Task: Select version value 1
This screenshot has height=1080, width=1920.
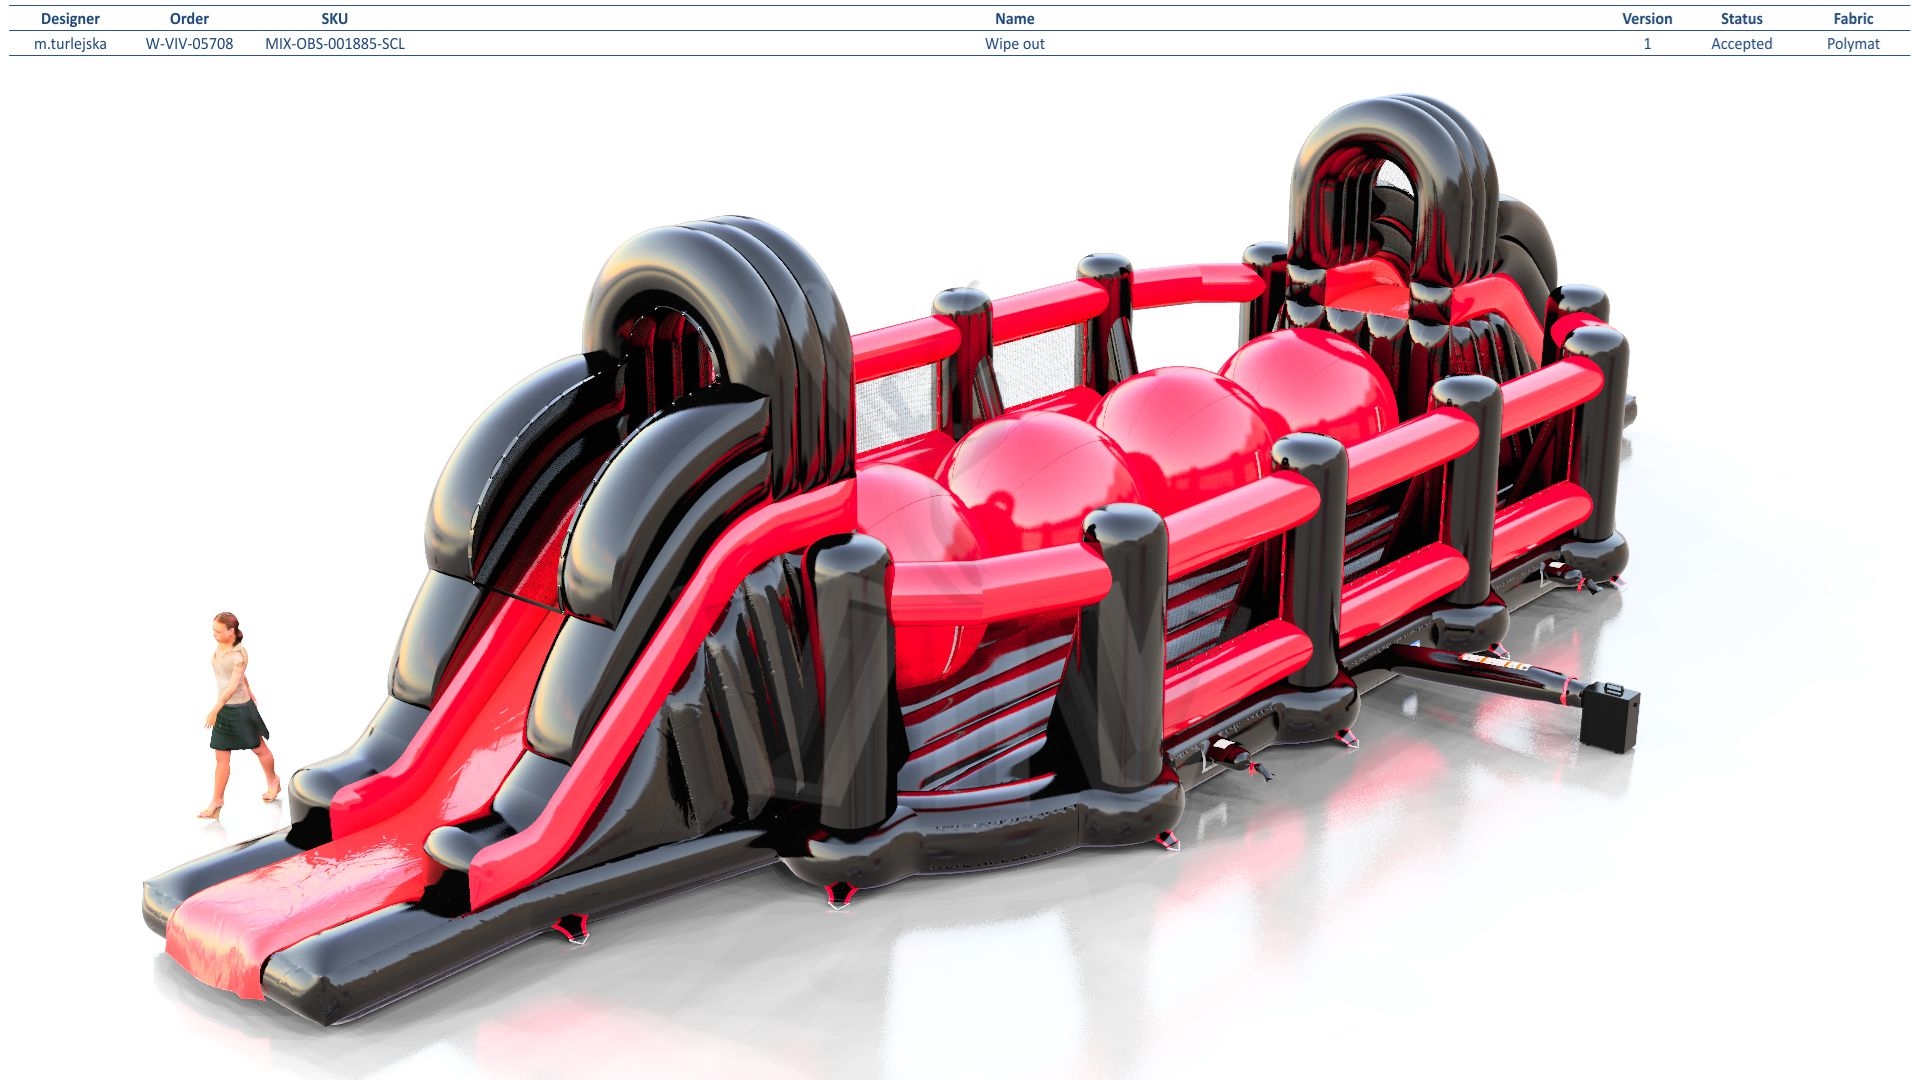Action: (1647, 44)
